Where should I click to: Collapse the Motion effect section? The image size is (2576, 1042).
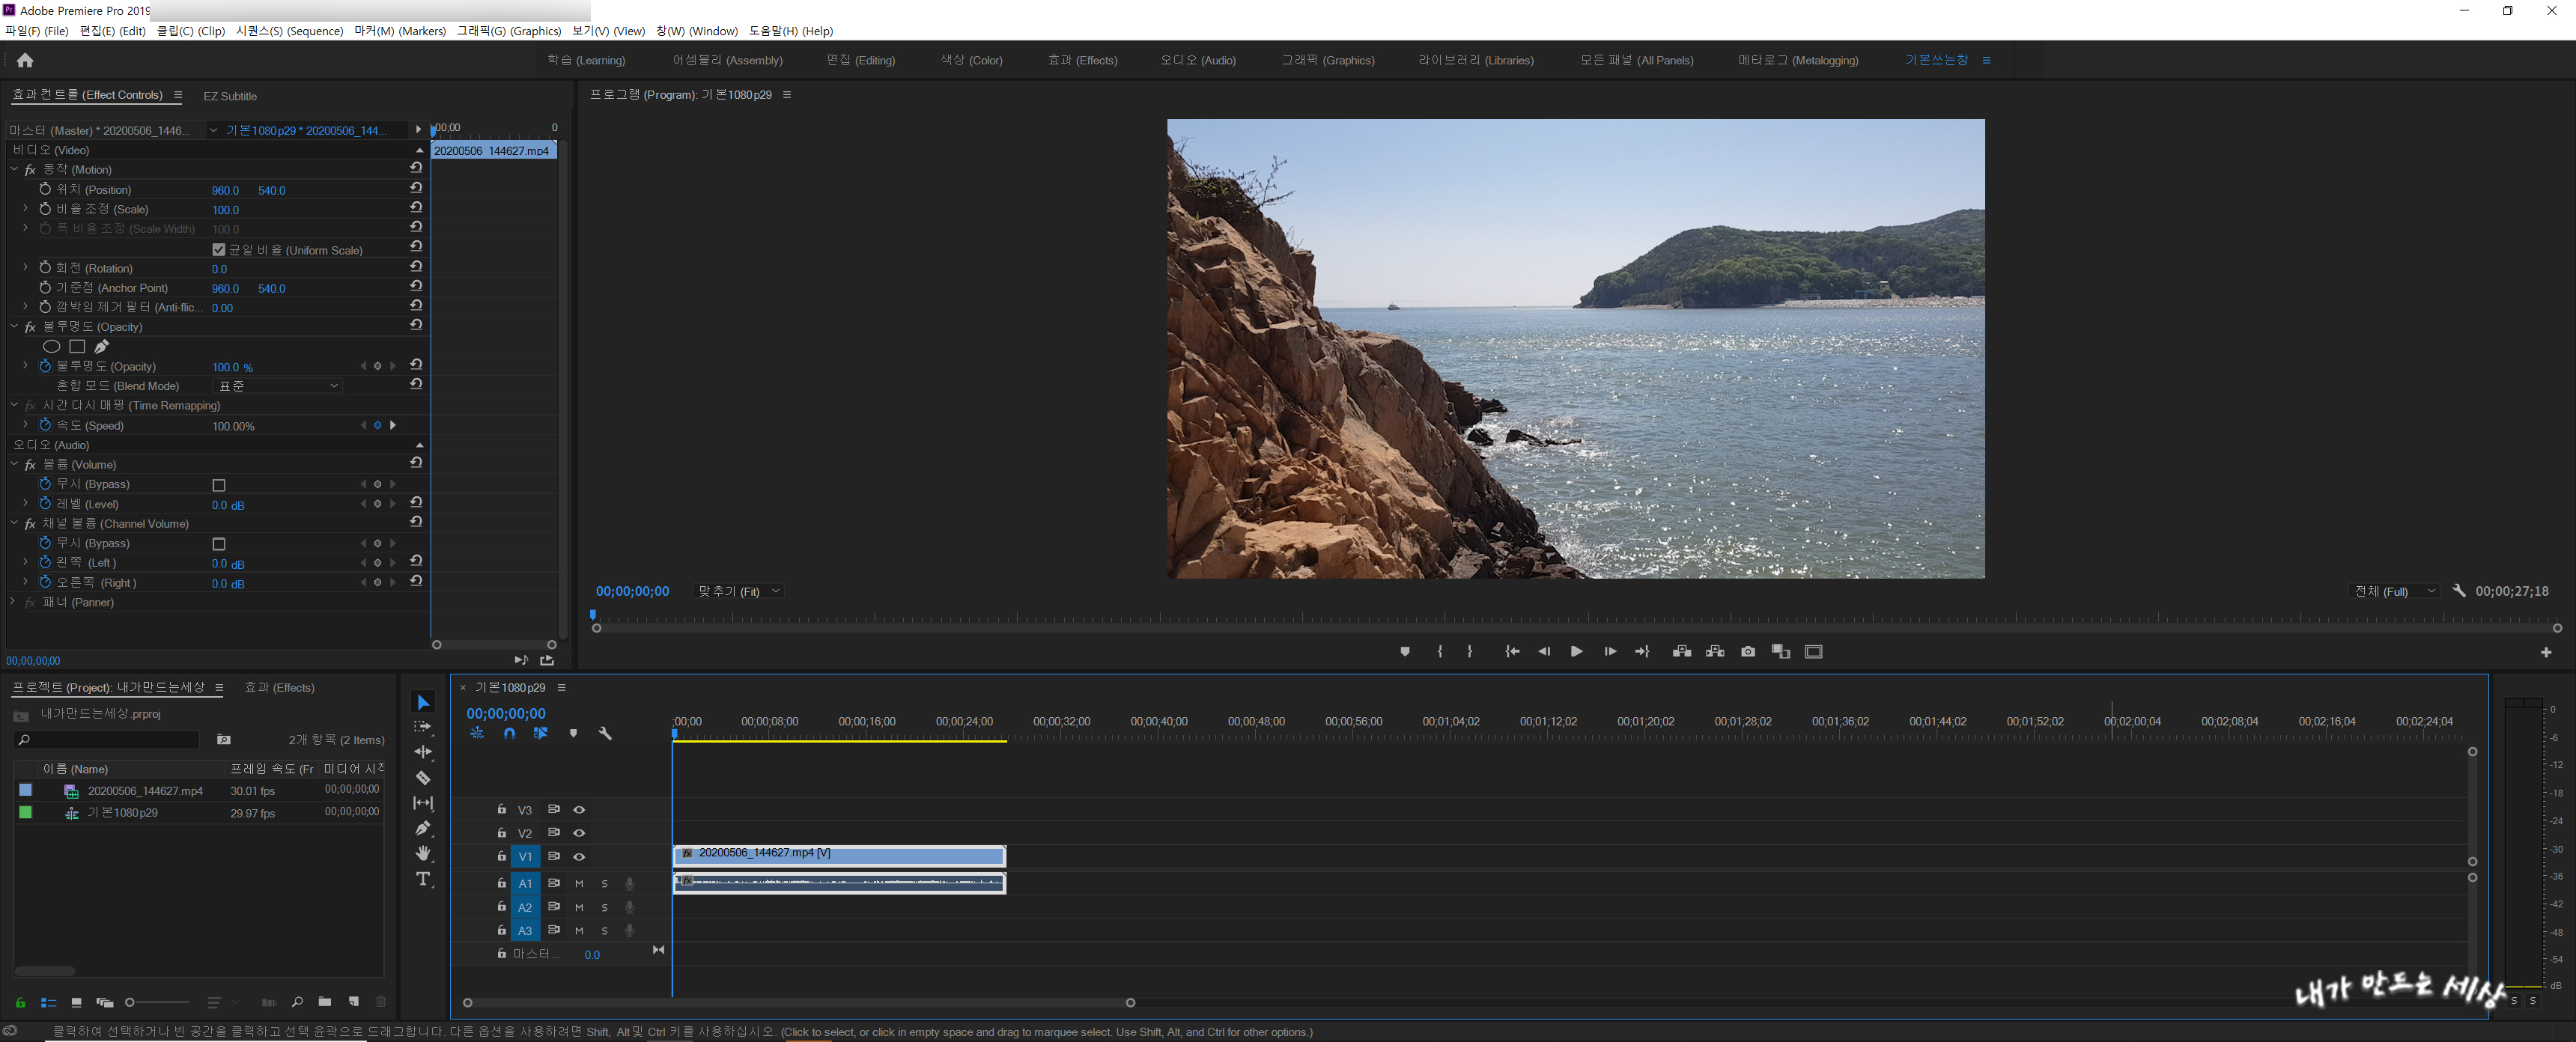click(x=14, y=170)
